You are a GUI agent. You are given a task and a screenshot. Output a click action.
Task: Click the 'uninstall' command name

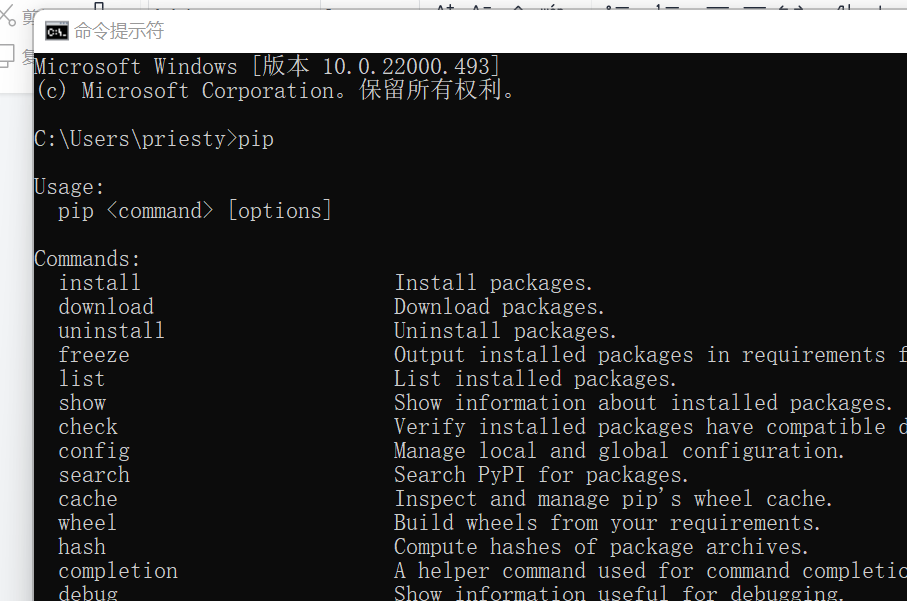pos(112,331)
